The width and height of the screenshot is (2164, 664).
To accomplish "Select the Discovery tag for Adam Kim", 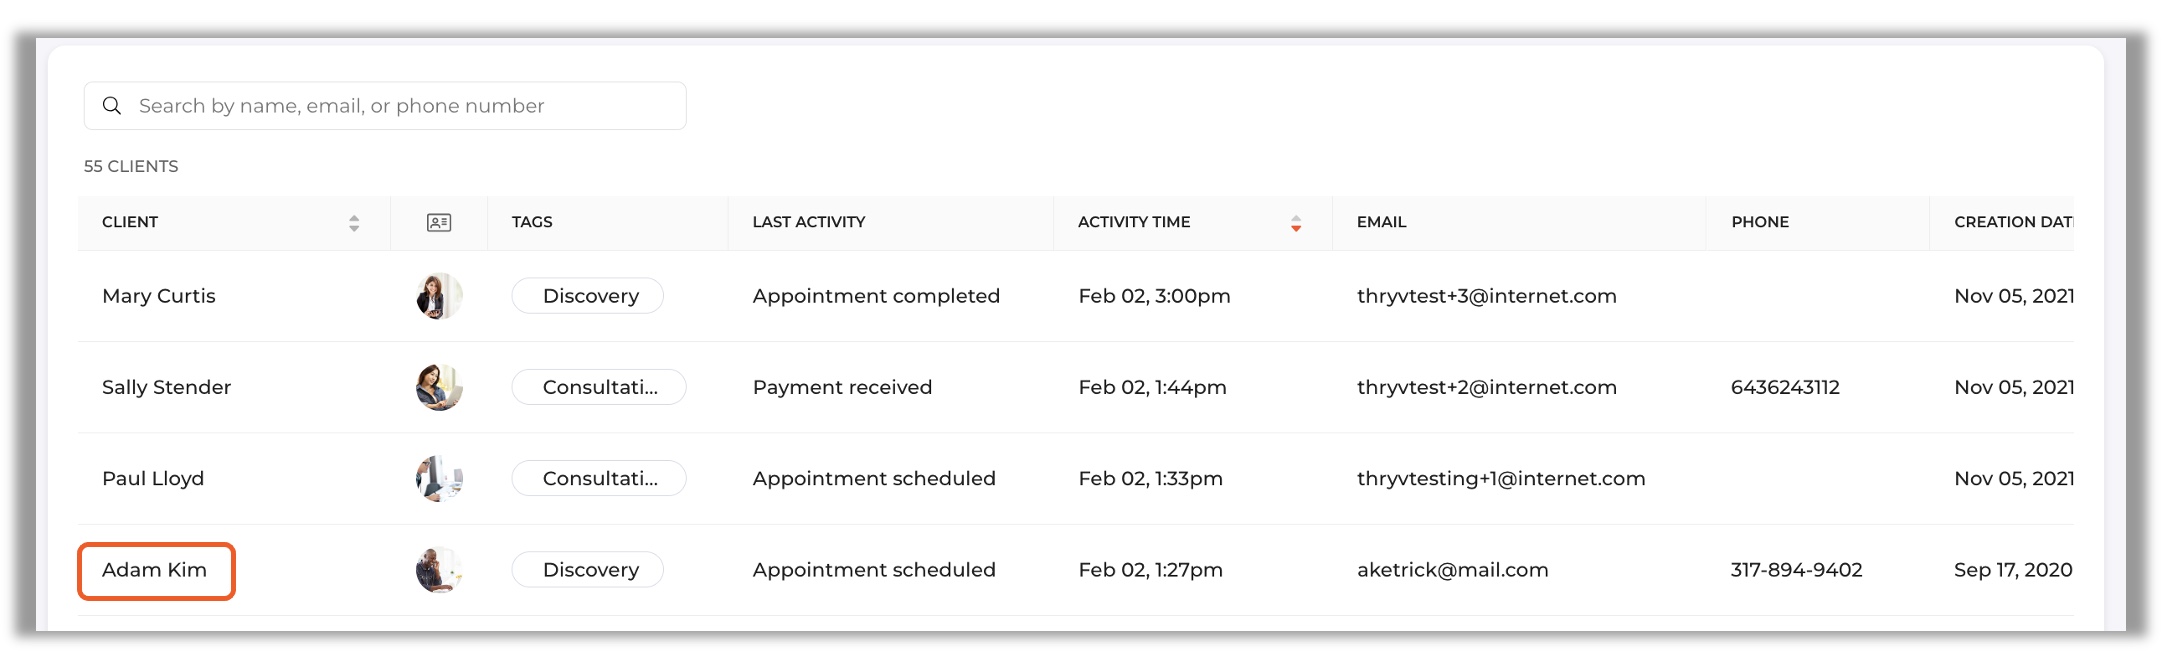I will click(588, 570).
